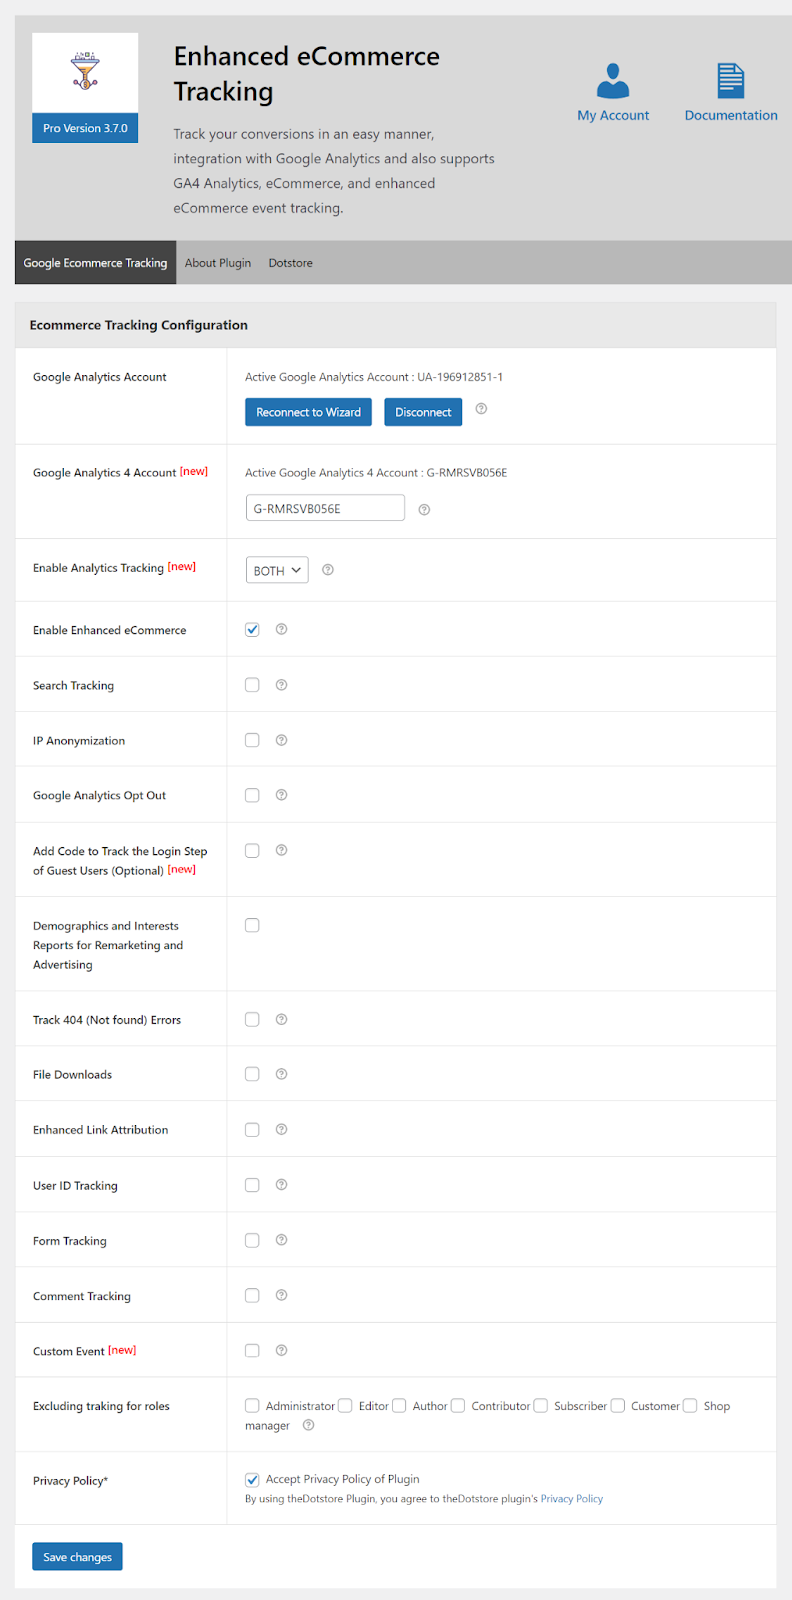Click Save changes button
The height and width of the screenshot is (1600, 792).
77,1557
